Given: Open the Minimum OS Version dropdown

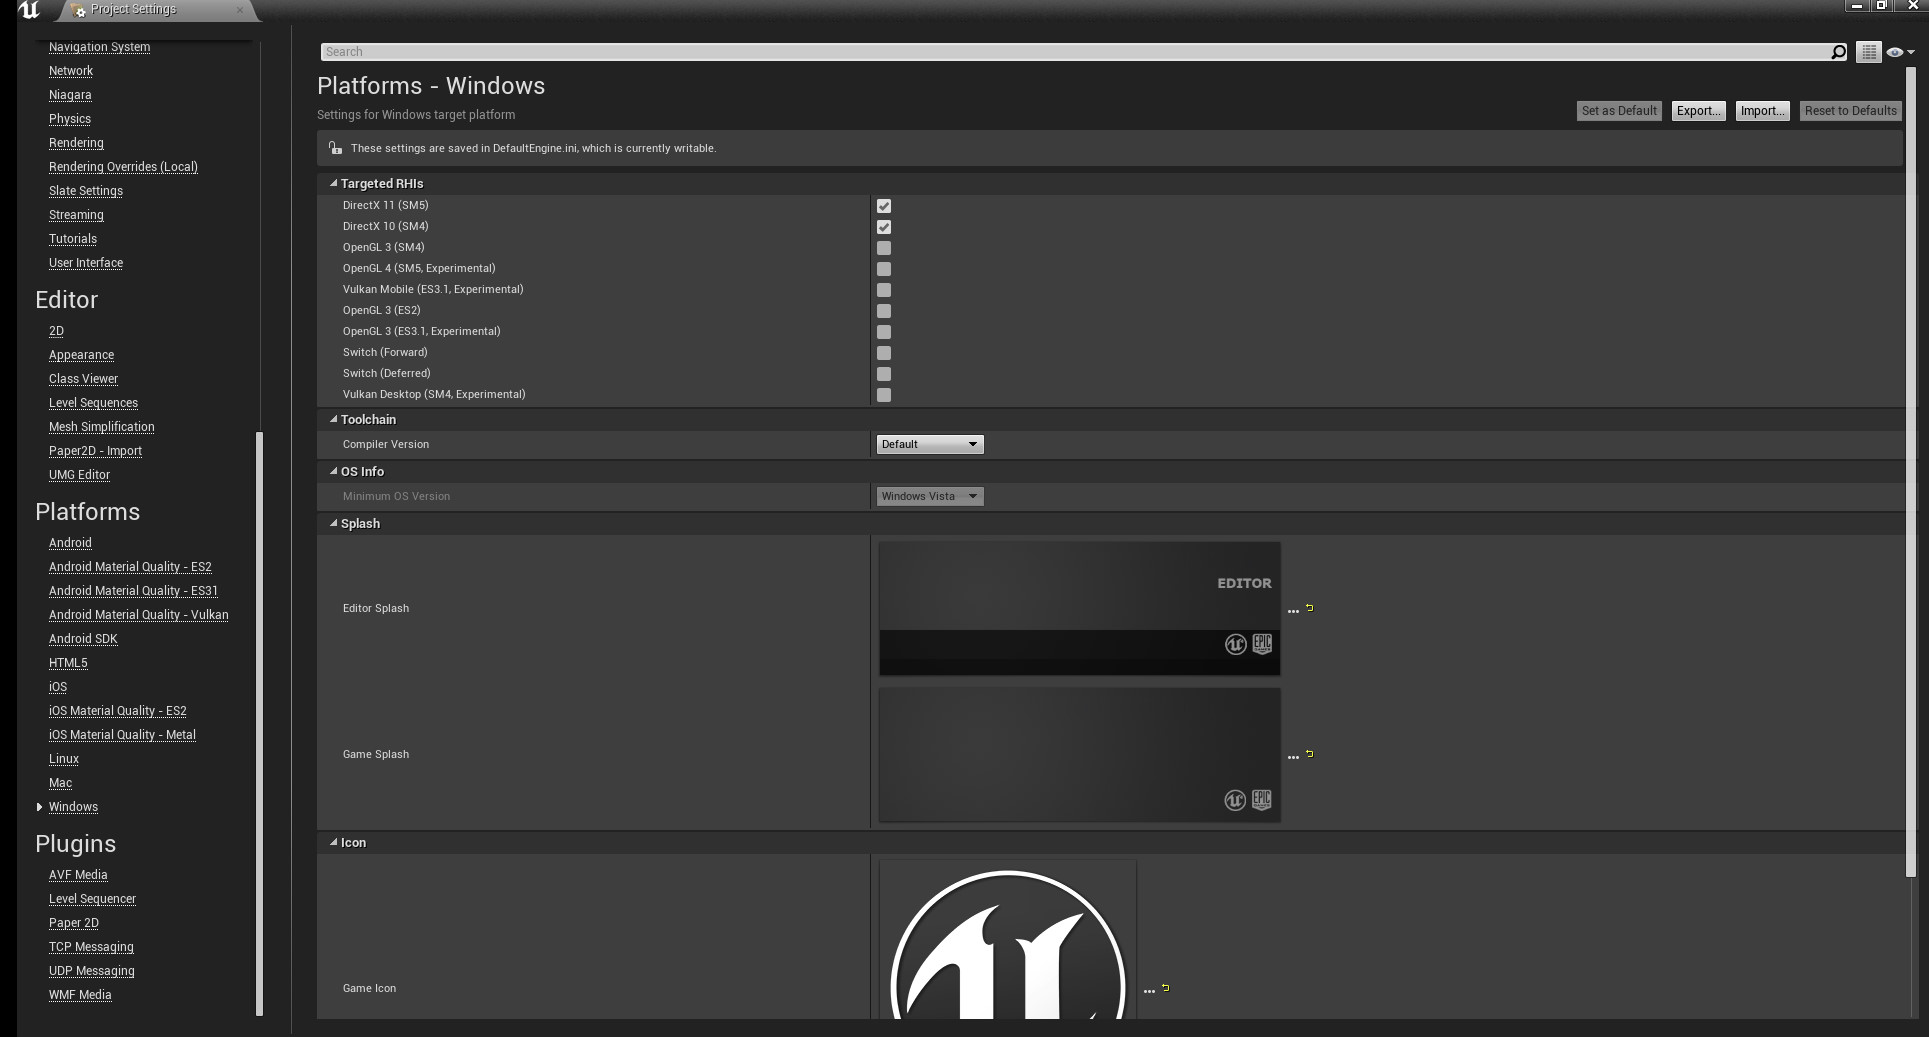Looking at the screenshot, I should point(930,496).
